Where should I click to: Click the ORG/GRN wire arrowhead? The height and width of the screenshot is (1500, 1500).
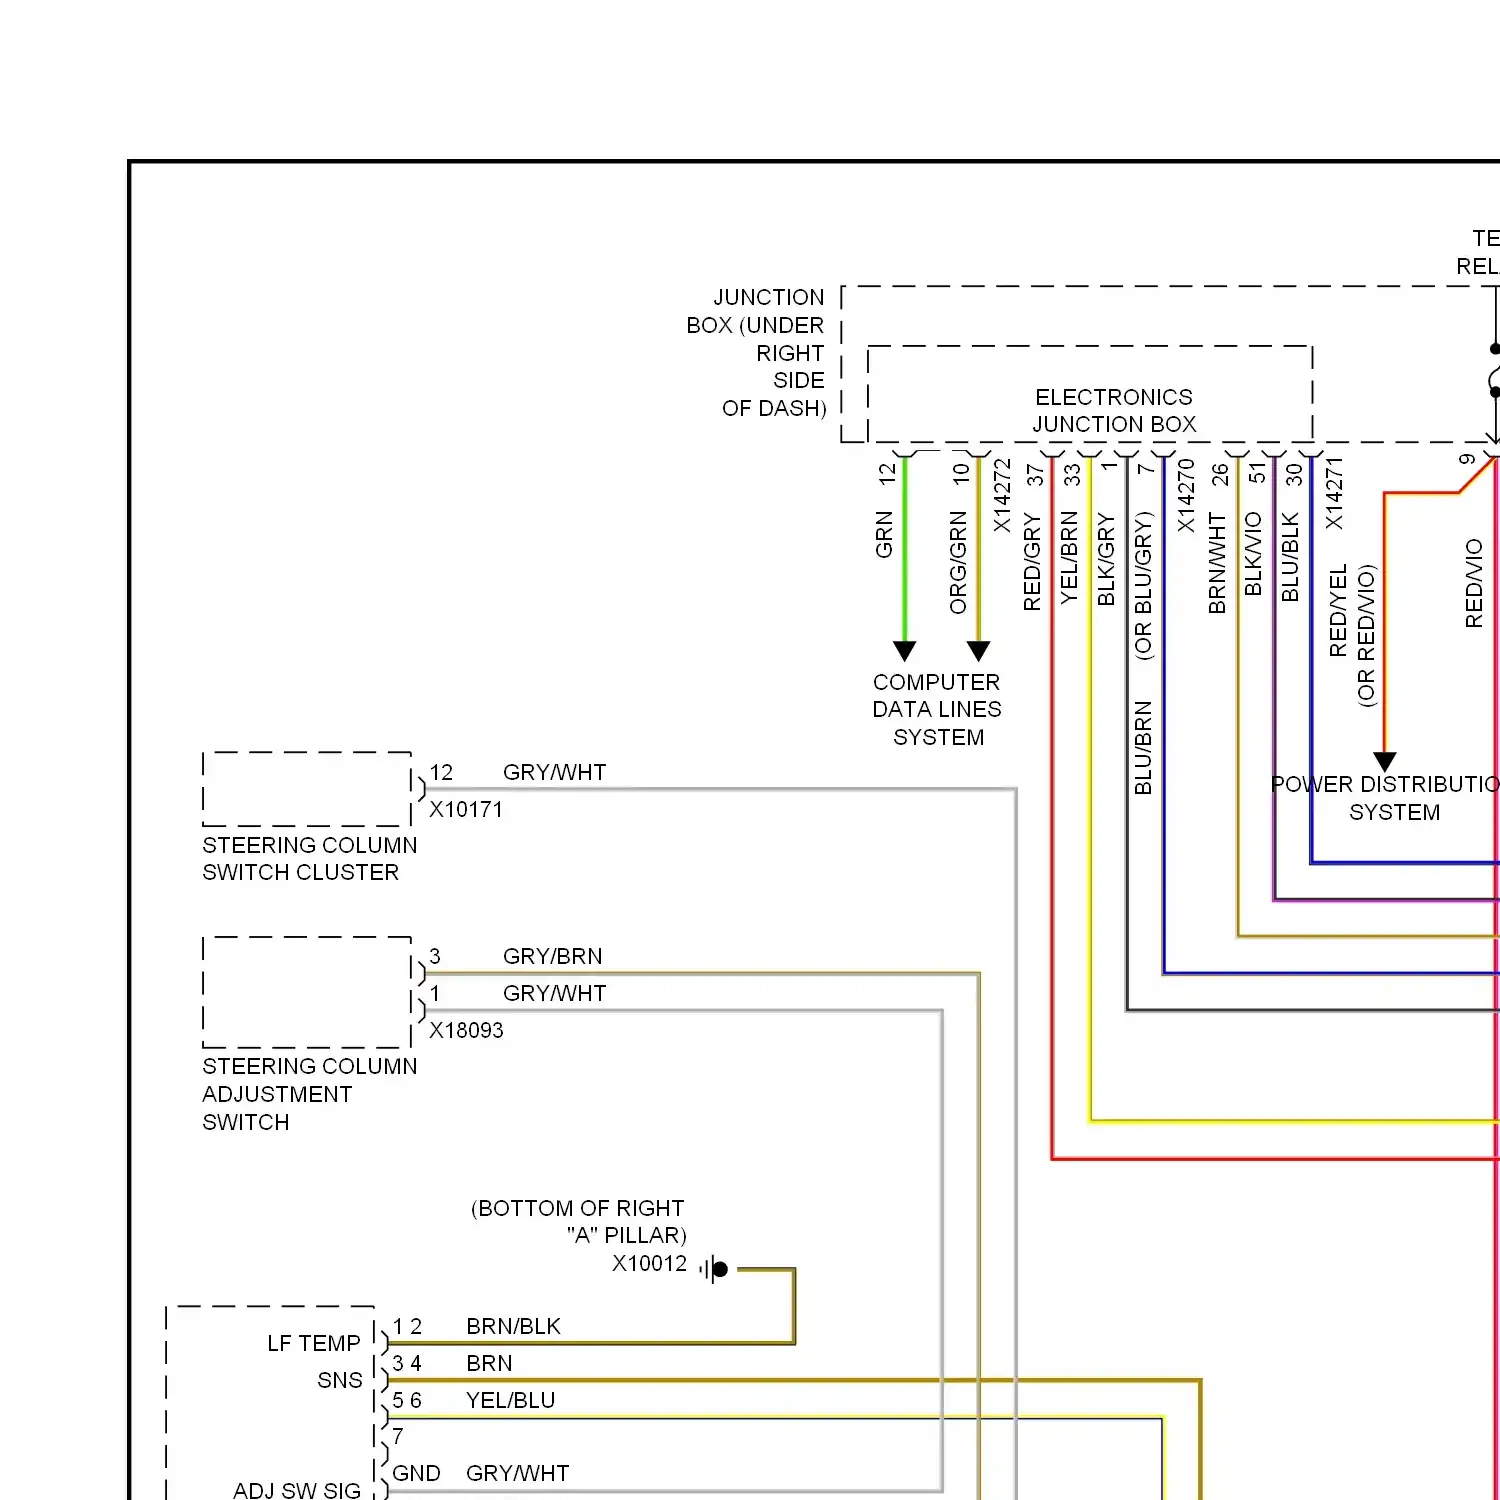tap(979, 651)
